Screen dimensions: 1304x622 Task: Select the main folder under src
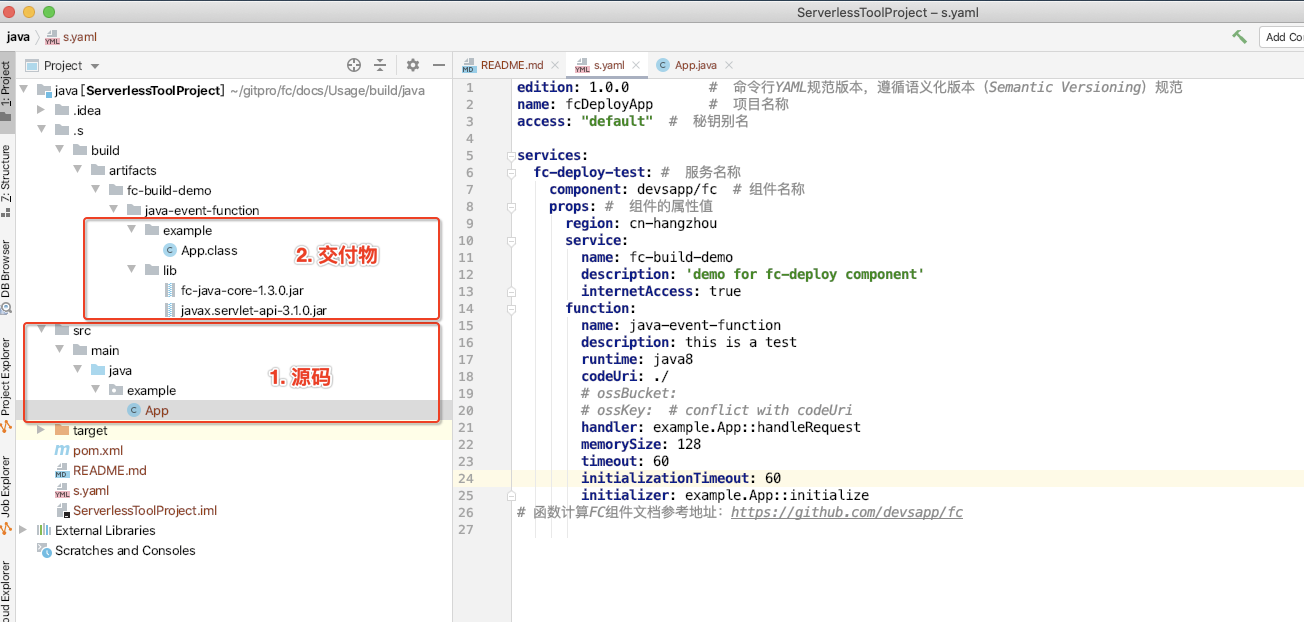(105, 350)
